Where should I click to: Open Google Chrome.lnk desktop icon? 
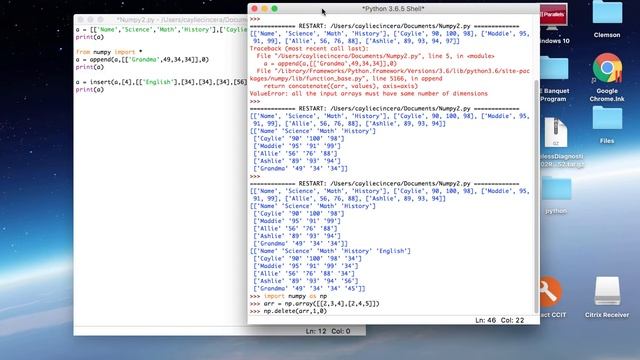(x=607, y=69)
